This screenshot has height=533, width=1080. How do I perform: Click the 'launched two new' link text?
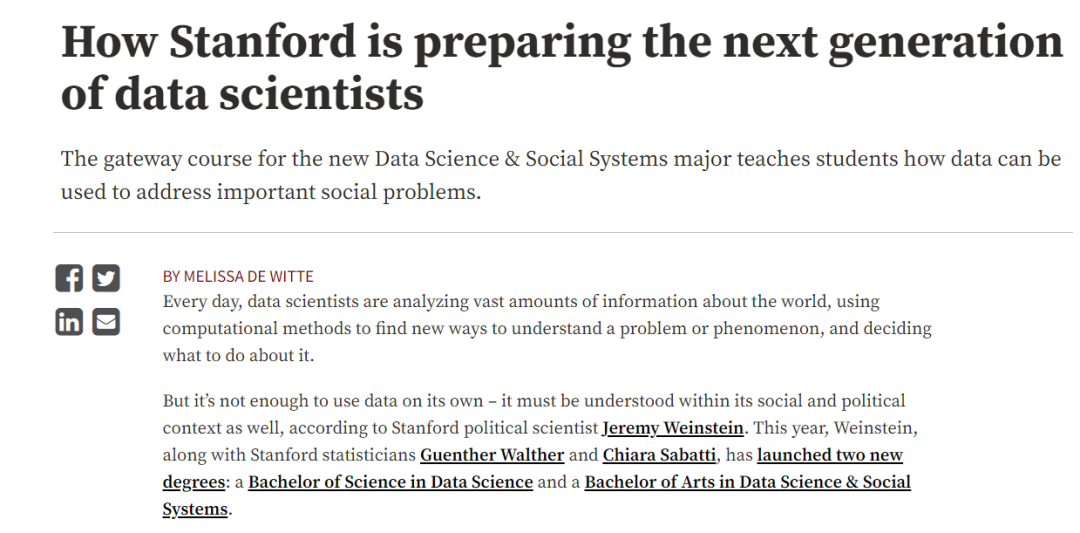(830, 455)
